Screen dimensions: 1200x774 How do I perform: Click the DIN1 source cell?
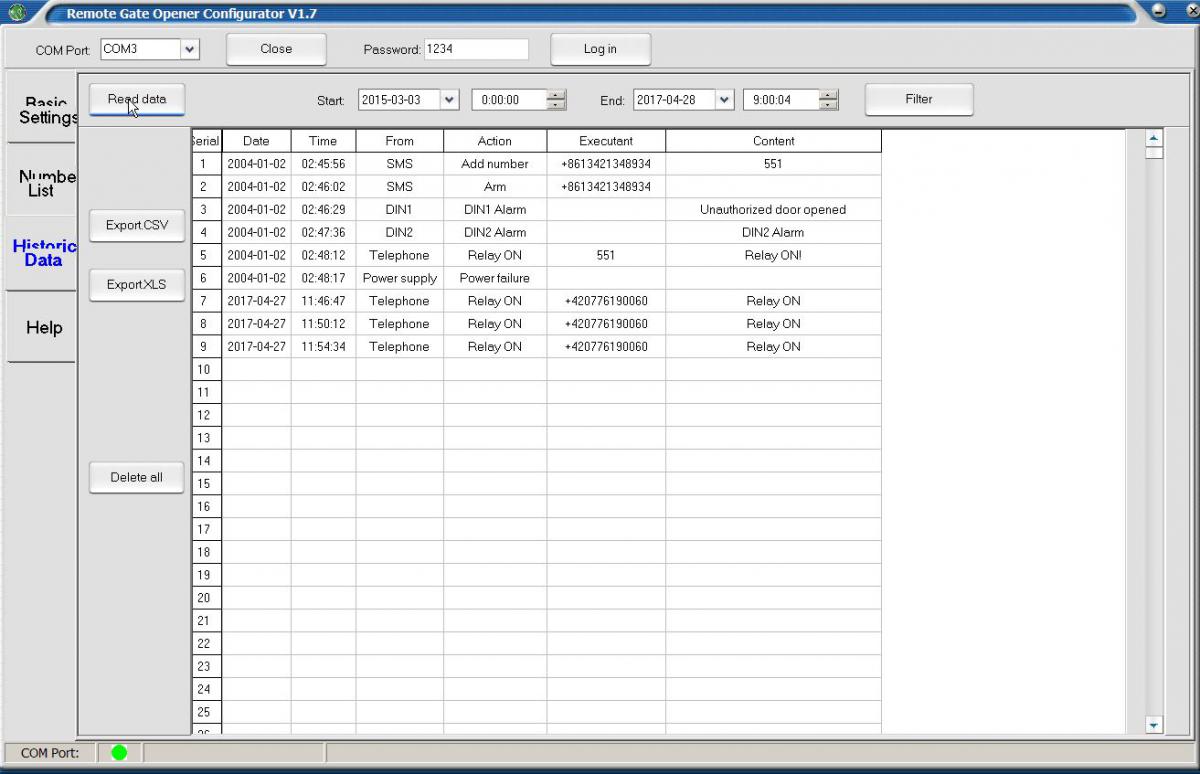click(399, 210)
